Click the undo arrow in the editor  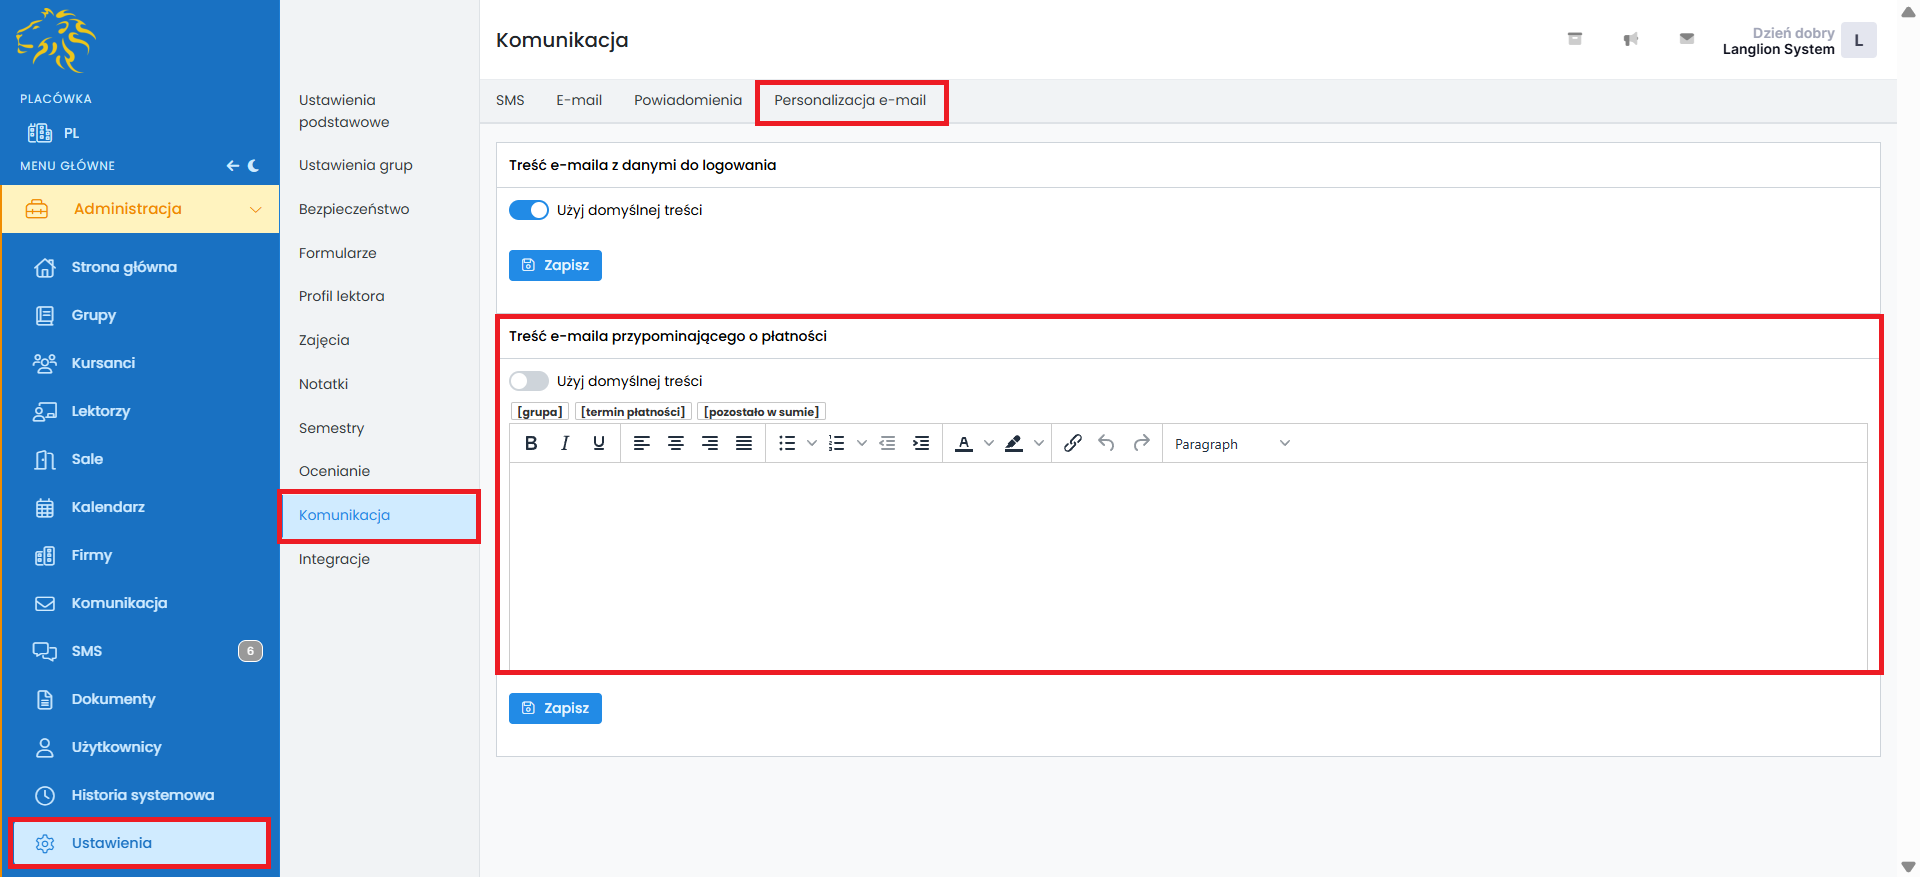1106,443
